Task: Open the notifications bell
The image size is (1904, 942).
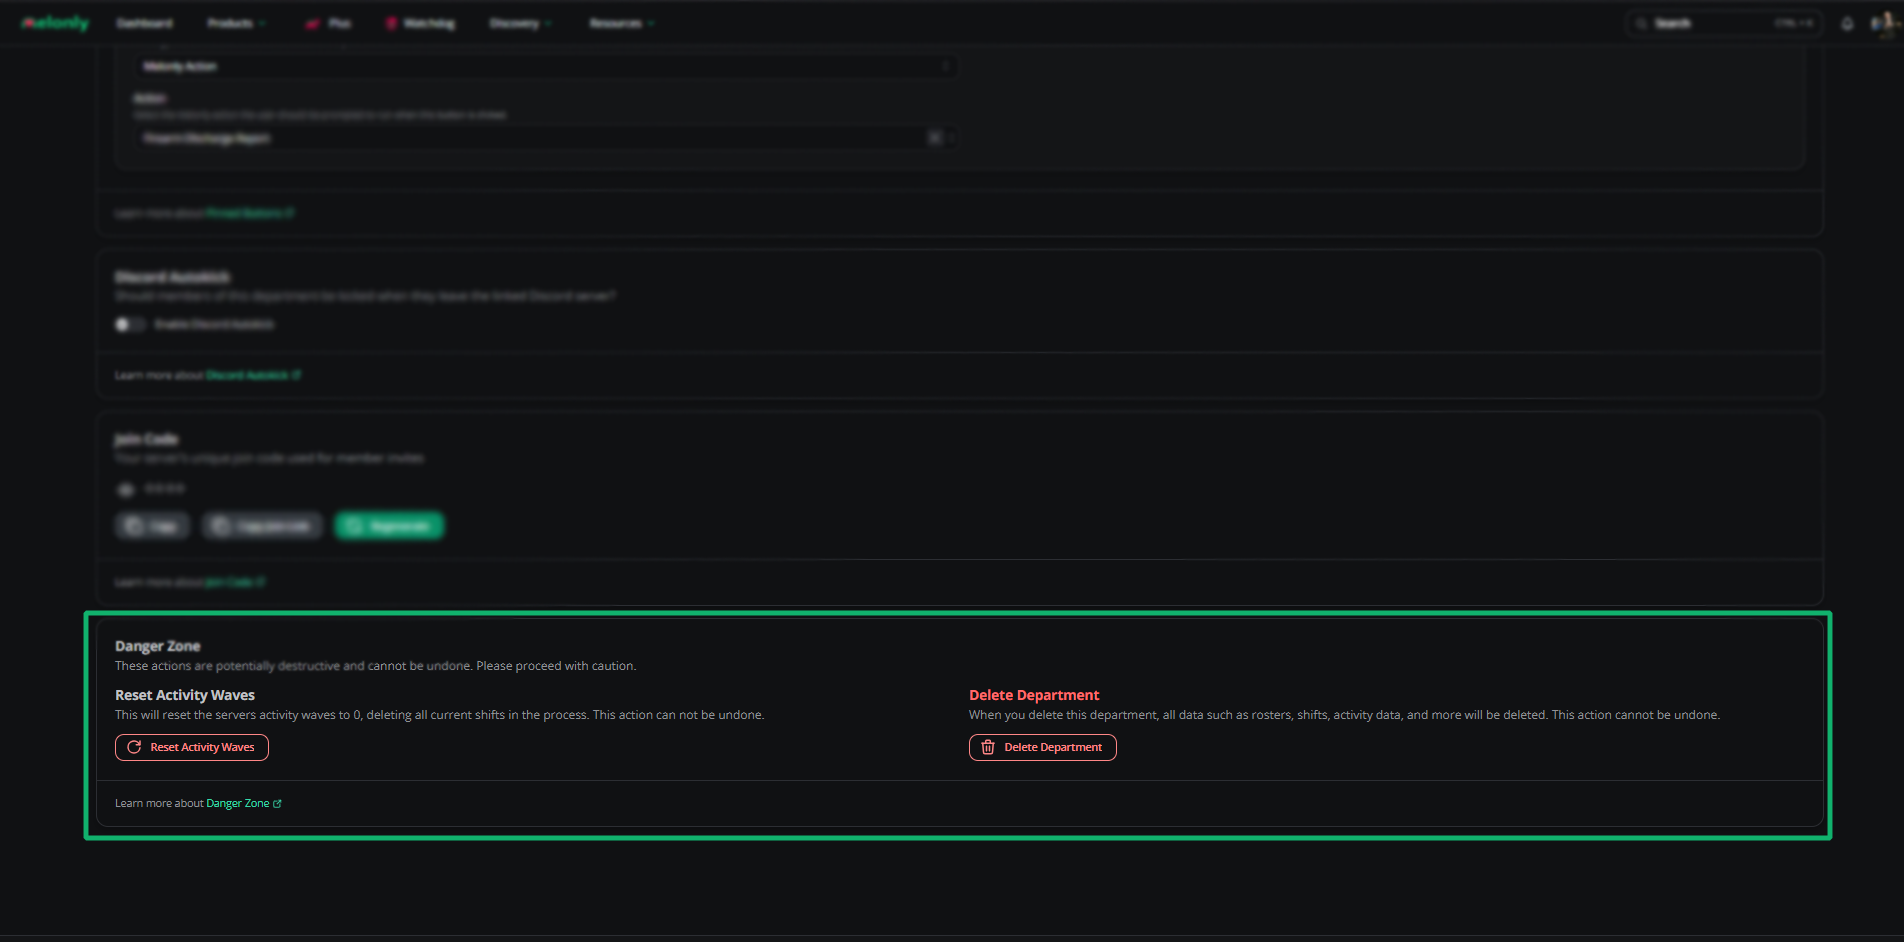Action: [1848, 23]
